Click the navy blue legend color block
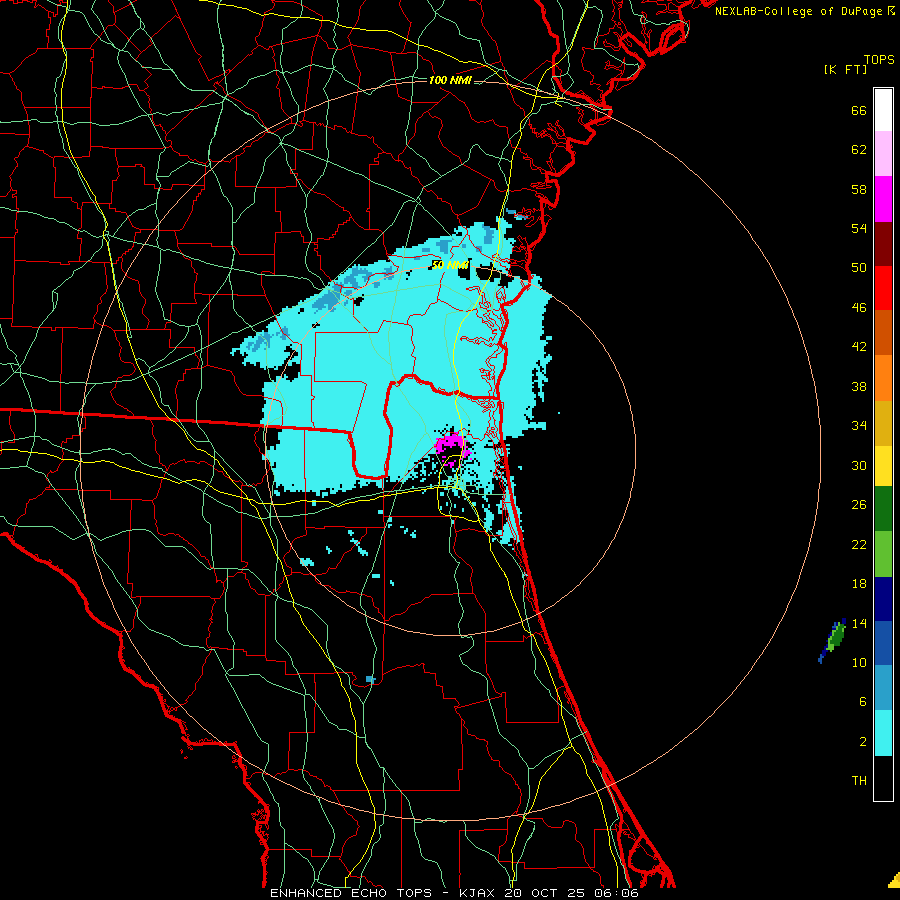The width and height of the screenshot is (900, 900). tap(883, 599)
